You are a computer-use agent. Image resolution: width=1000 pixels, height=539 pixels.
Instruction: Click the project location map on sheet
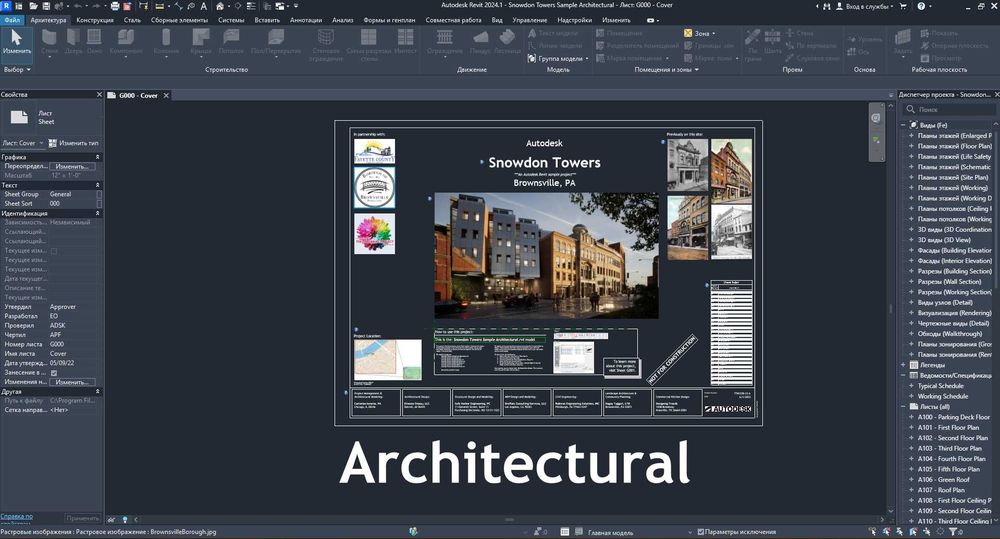point(387,360)
